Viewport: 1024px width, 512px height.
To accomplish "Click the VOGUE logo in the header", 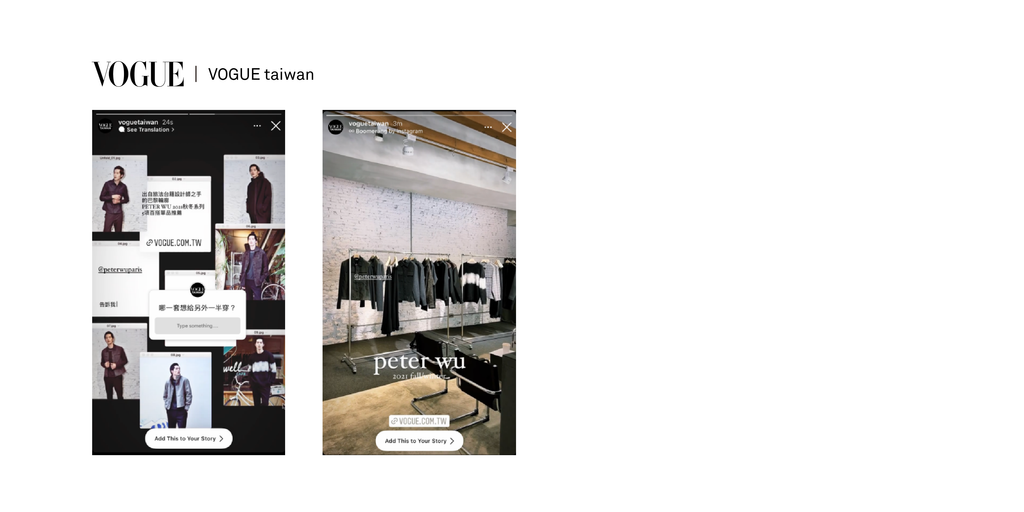I will [138, 74].
